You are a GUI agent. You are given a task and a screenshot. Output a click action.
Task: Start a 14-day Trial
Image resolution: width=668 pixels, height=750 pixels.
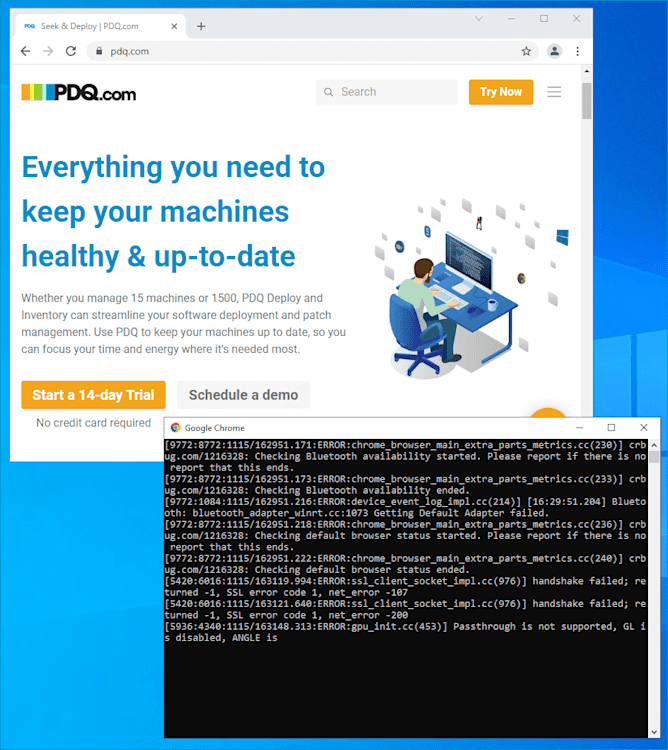(x=93, y=395)
